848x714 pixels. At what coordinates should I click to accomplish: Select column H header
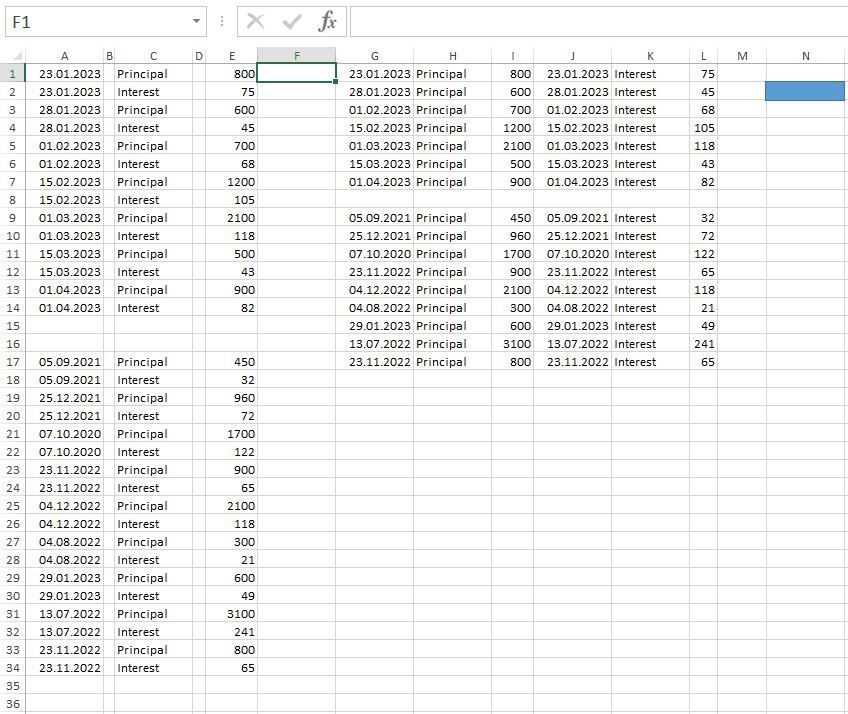[453, 56]
